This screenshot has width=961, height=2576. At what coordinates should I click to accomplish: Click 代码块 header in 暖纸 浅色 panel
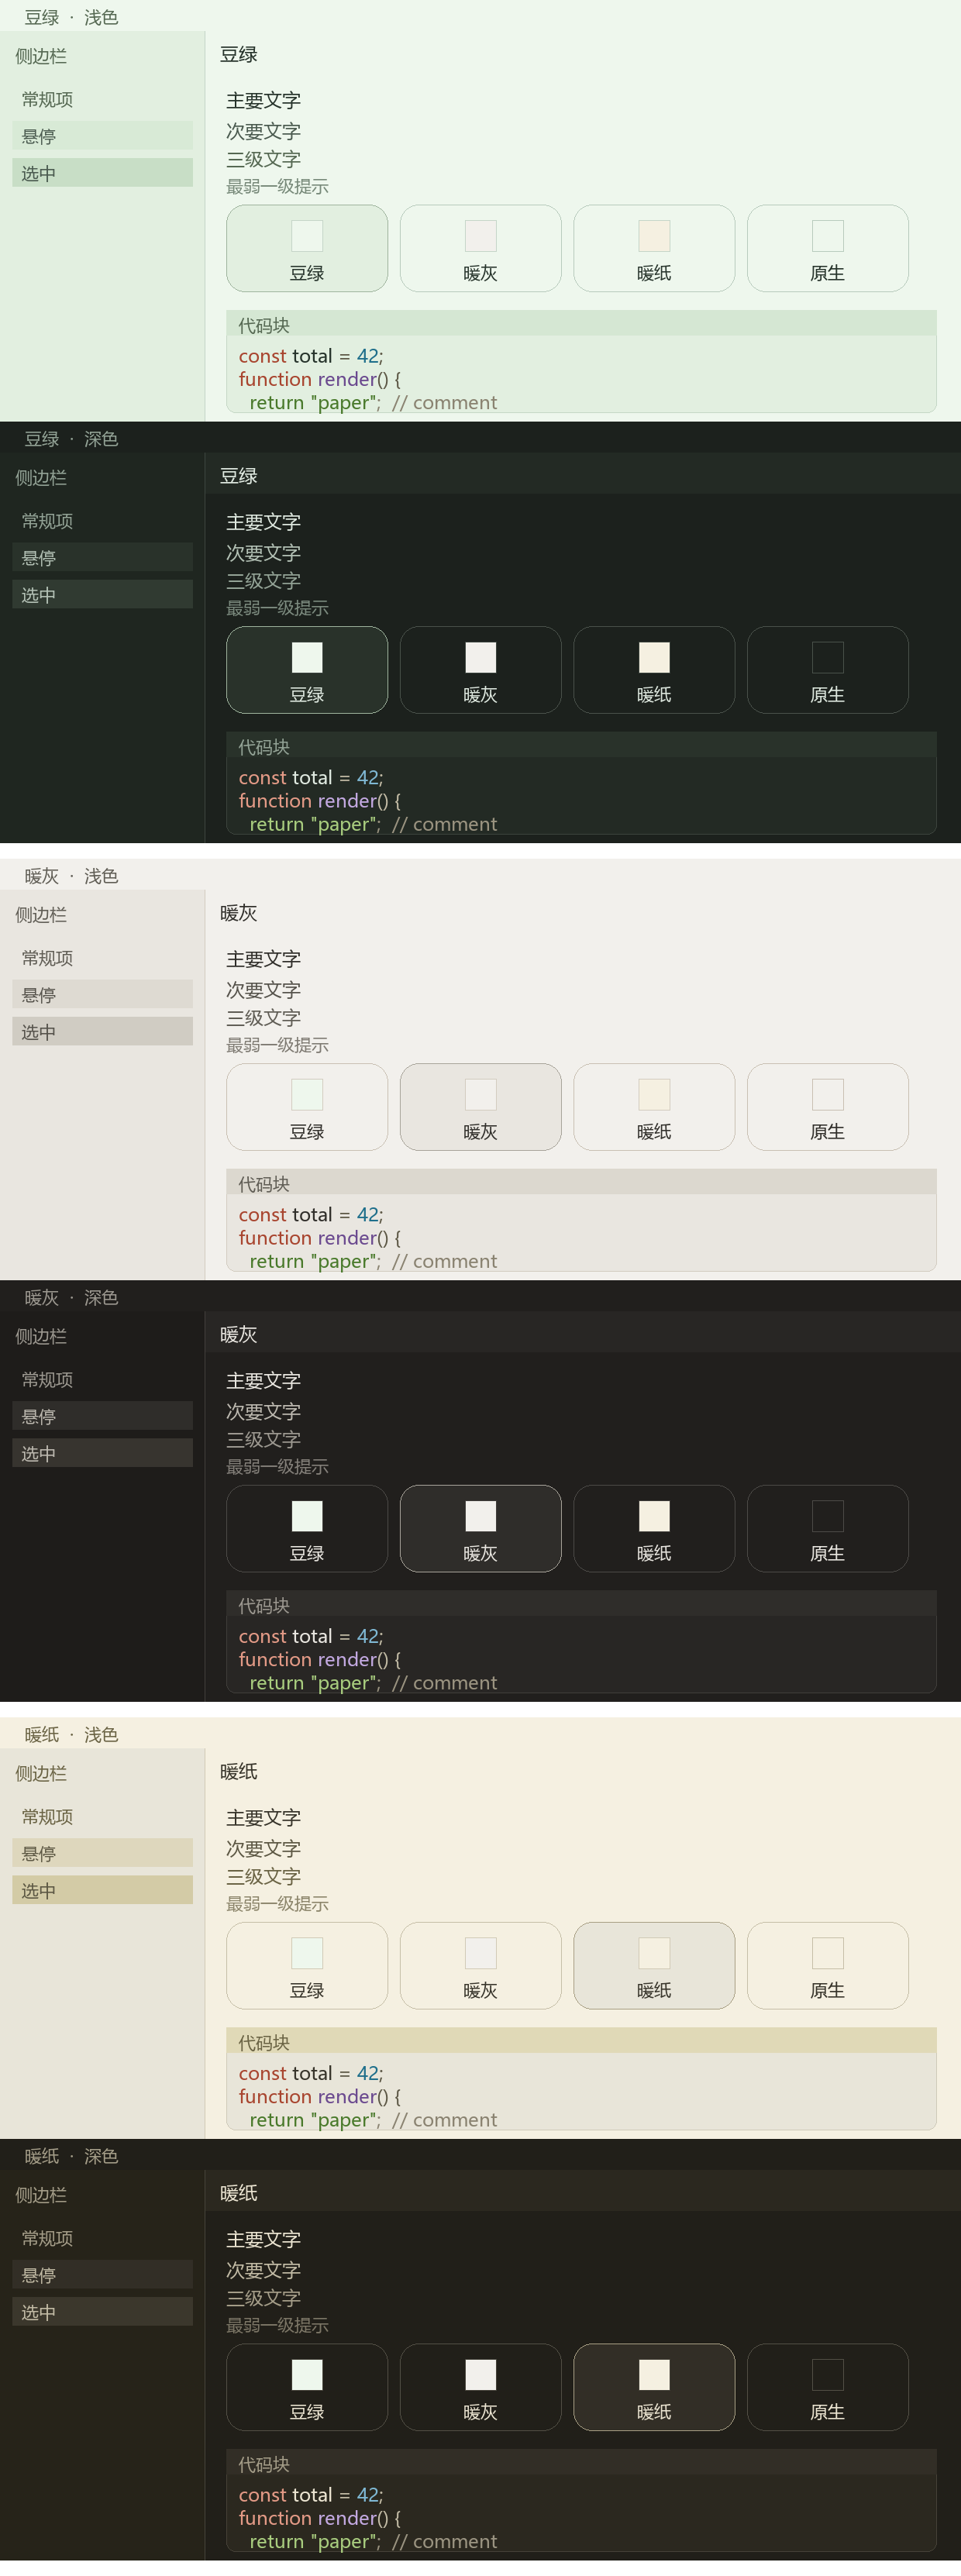pos(582,2041)
